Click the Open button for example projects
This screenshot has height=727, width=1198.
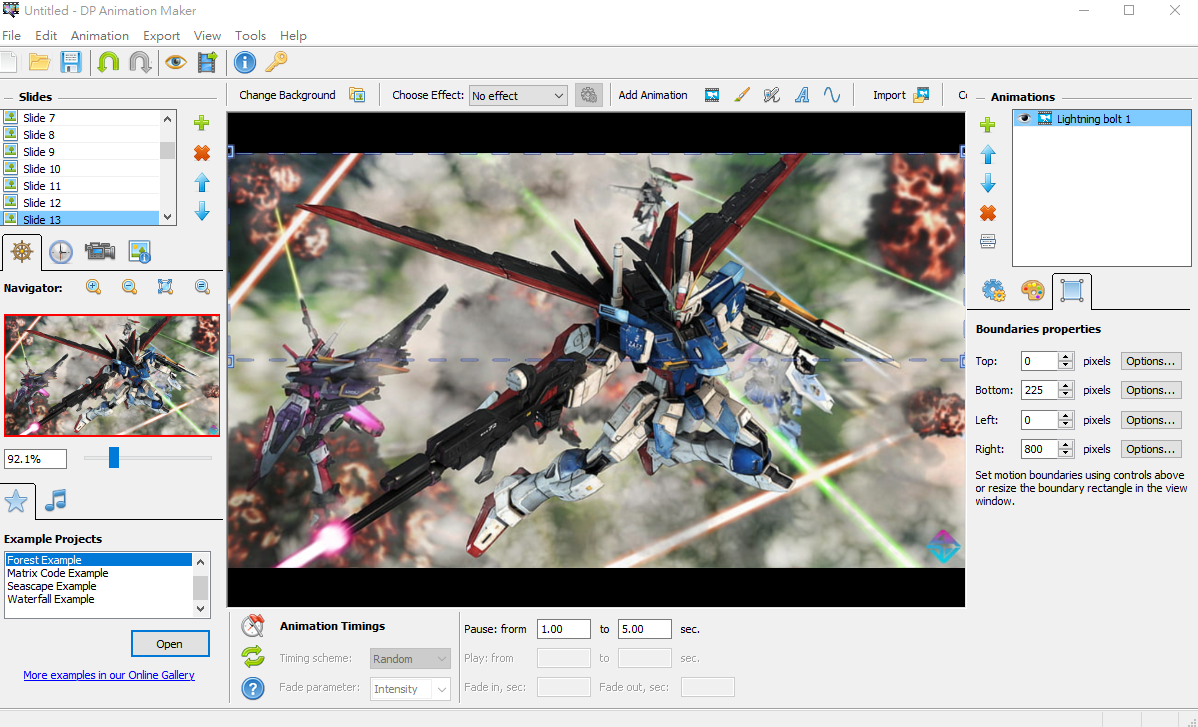(x=170, y=644)
